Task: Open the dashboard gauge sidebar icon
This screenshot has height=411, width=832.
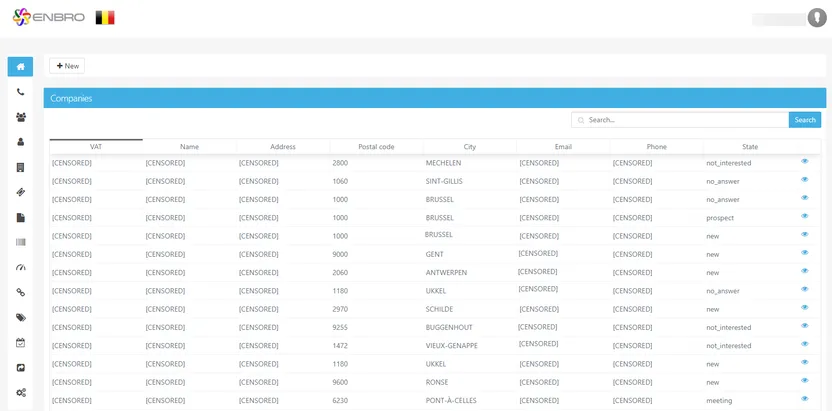Action: tap(21, 267)
